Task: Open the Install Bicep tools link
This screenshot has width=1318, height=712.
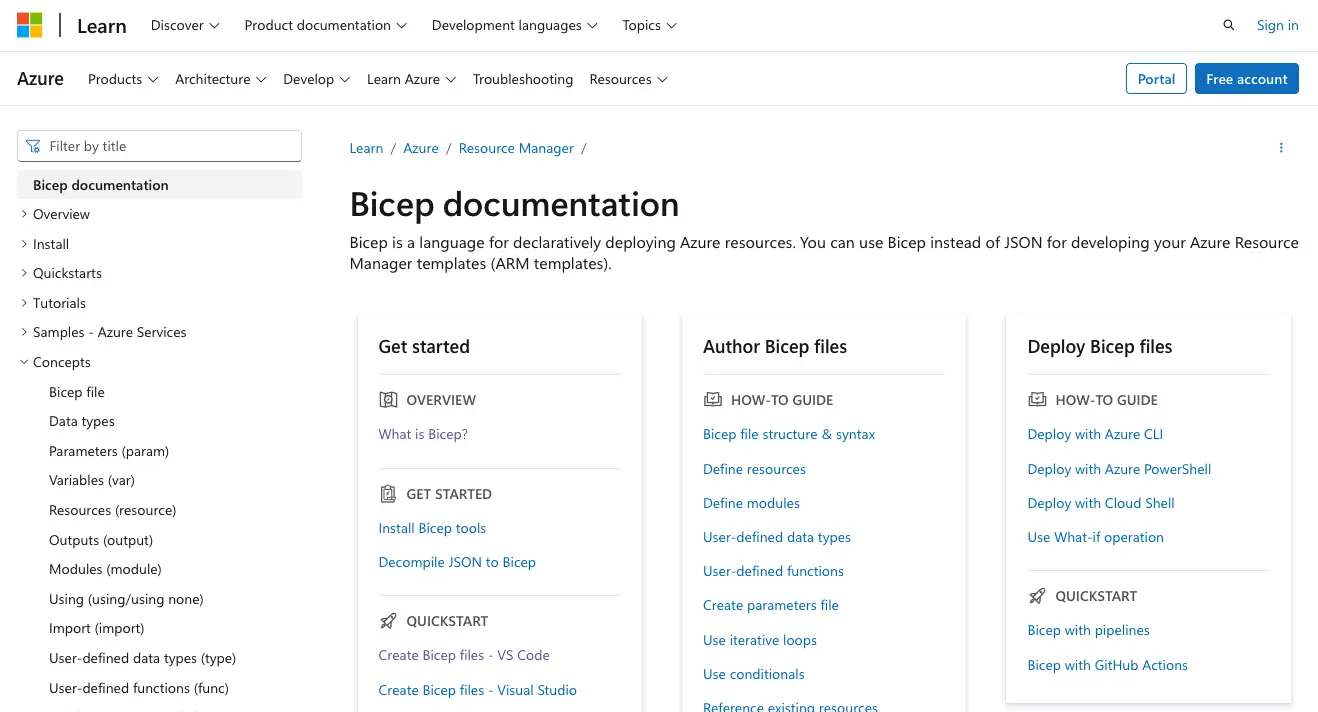Action: (x=432, y=528)
